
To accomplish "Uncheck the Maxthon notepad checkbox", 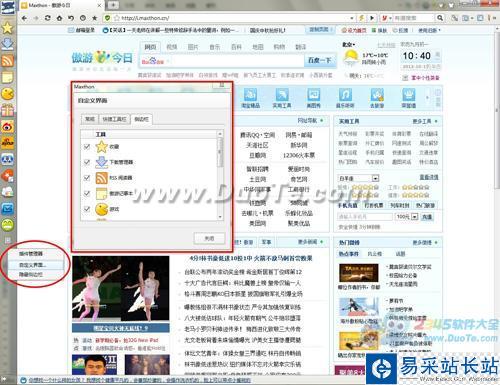I will pos(87,193).
